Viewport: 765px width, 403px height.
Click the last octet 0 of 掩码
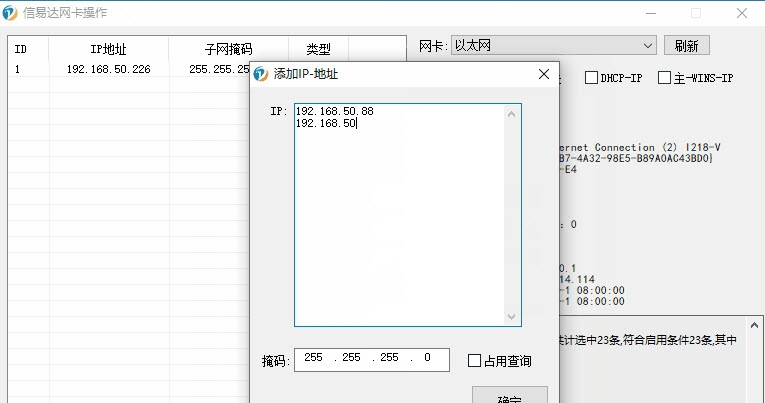tap(427, 358)
